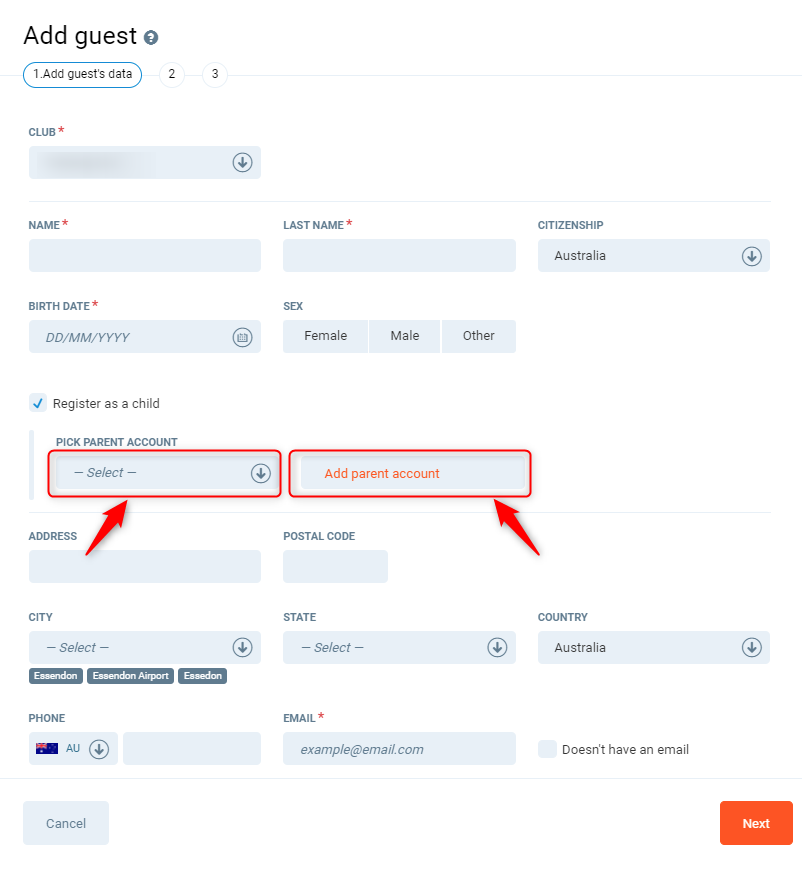Viewport: 802px width, 871px height.
Task: Open the Country dropdown
Action: (653, 647)
